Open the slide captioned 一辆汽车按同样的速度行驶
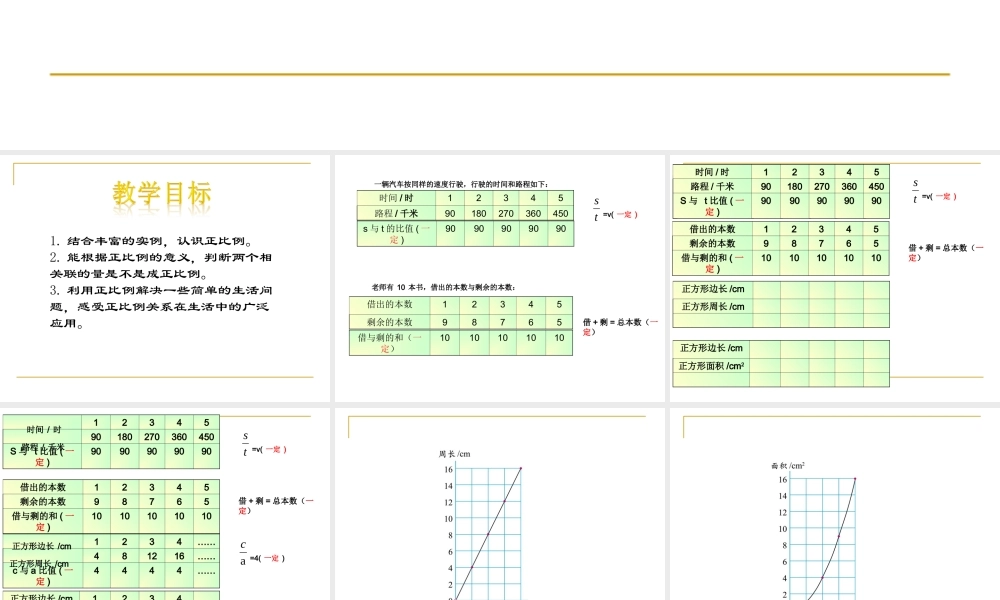The width and height of the screenshot is (1000, 600). pyautogui.click(x=499, y=278)
